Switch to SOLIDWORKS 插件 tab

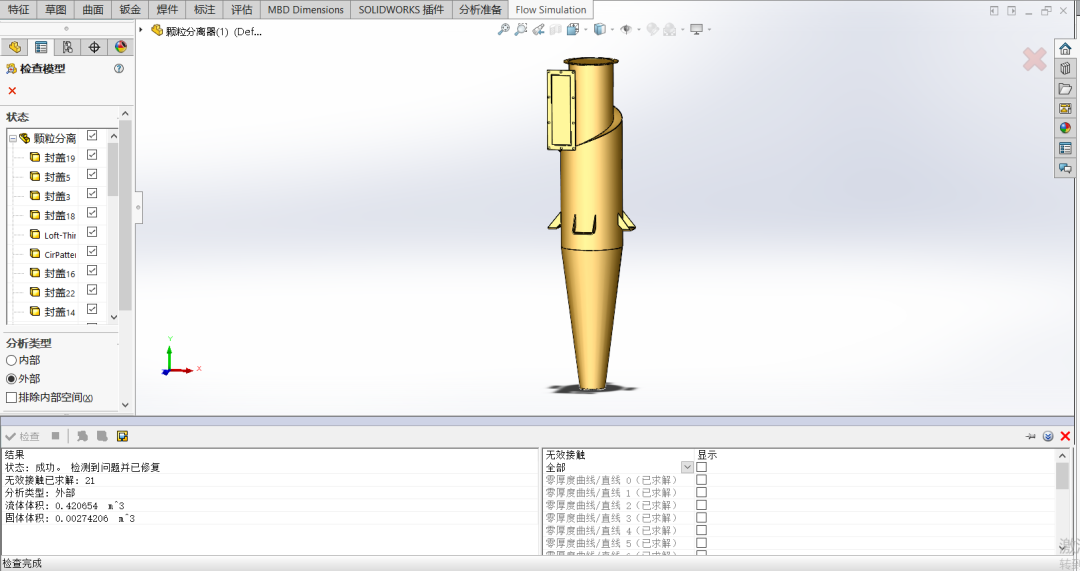pos(401,10)
